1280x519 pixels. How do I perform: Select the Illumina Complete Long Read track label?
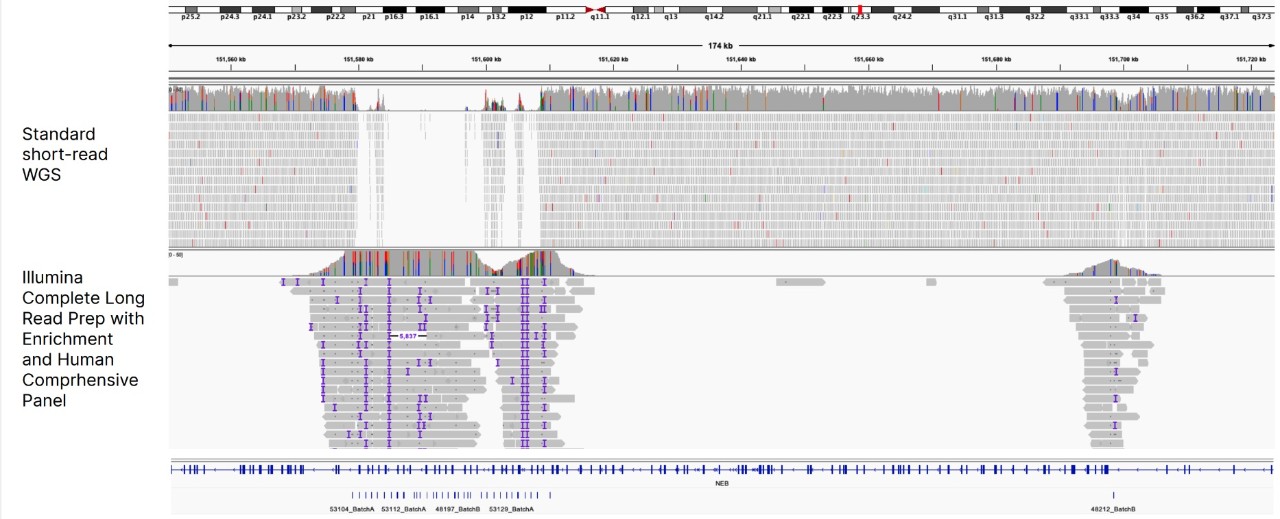84,338
